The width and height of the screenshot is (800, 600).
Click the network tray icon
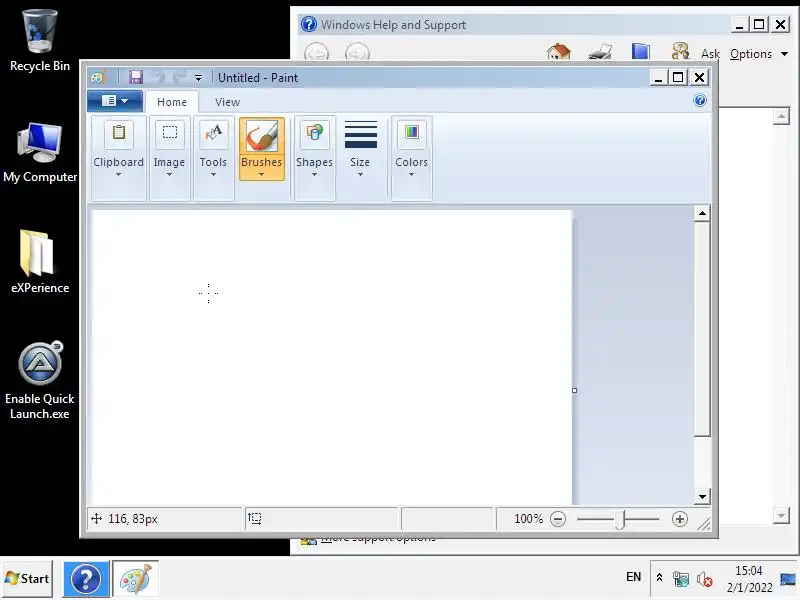(x=681, y=579)
